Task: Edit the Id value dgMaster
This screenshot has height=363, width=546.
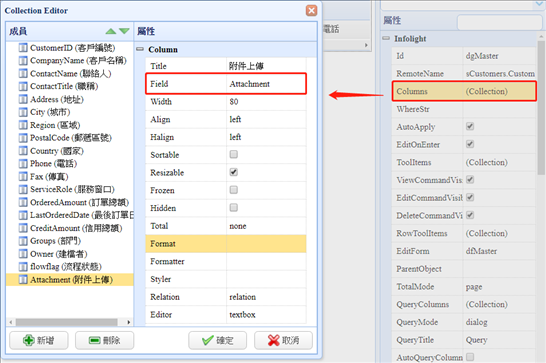Action: pos(499,56)
